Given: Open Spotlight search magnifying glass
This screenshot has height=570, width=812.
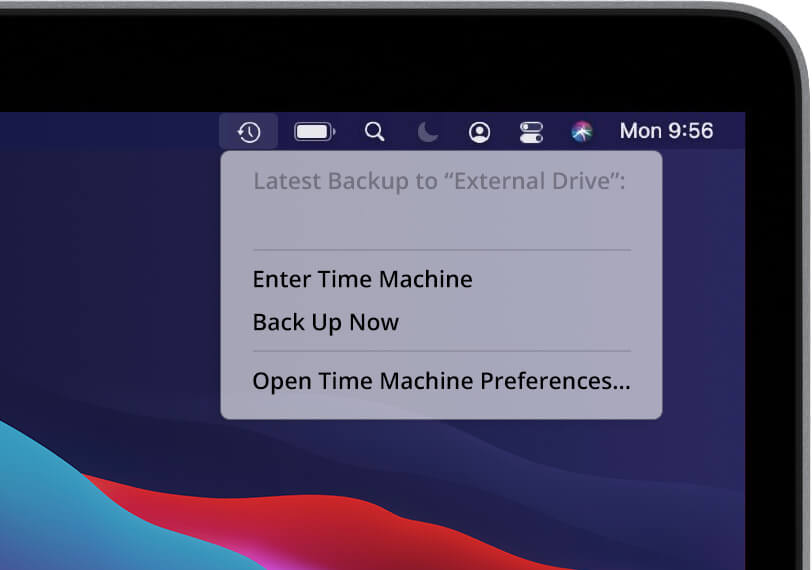Looking at the screenshot, I should [x=374, y=131].
